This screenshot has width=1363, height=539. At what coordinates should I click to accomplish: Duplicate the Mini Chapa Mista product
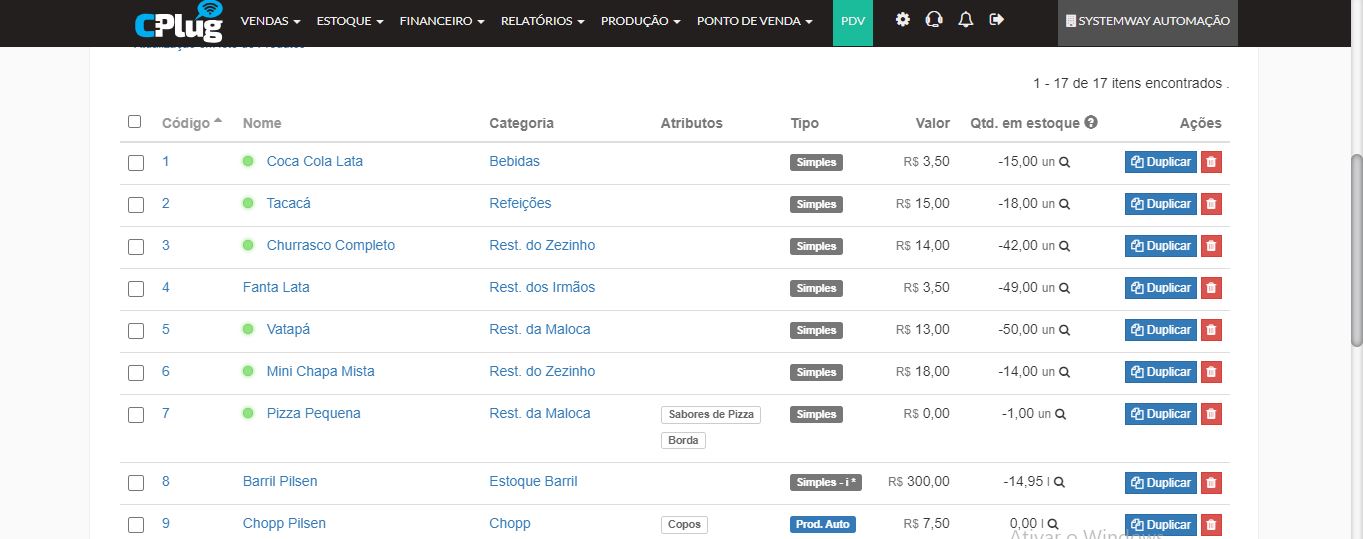click(x=1160, y=372)
